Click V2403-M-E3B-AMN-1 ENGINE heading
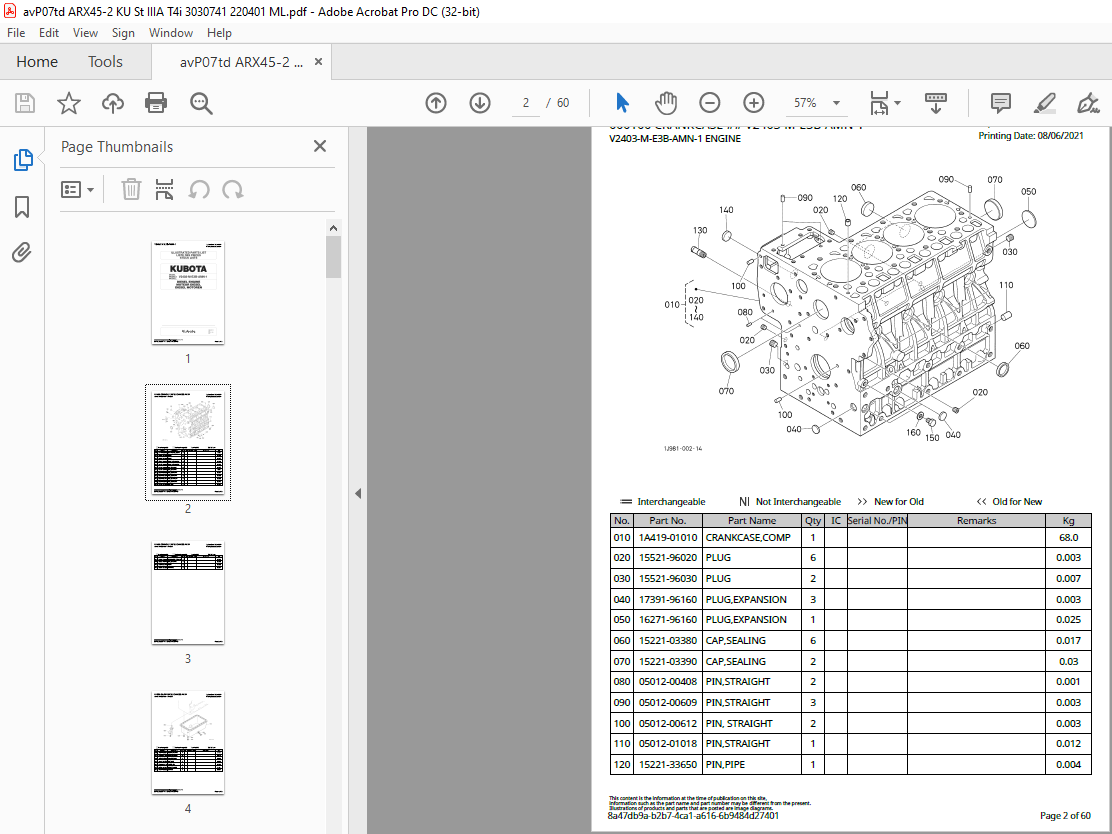The height and width of the screenshot is (834, 1112). (x=674, y=139)
